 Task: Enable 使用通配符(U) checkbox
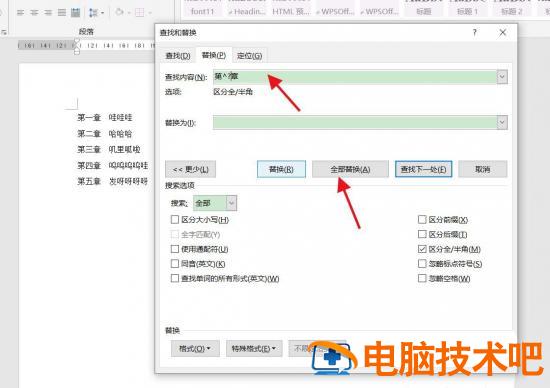tap(175, 249)
